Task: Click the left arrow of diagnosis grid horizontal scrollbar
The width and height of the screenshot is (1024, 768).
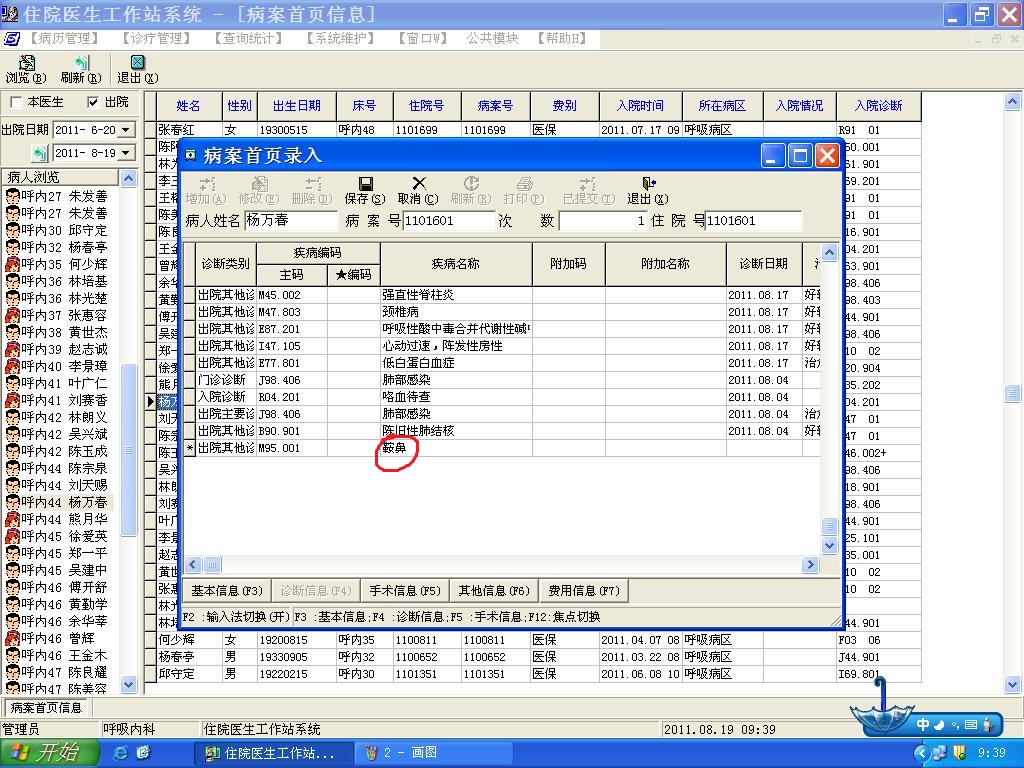Action: click(193, 564)
